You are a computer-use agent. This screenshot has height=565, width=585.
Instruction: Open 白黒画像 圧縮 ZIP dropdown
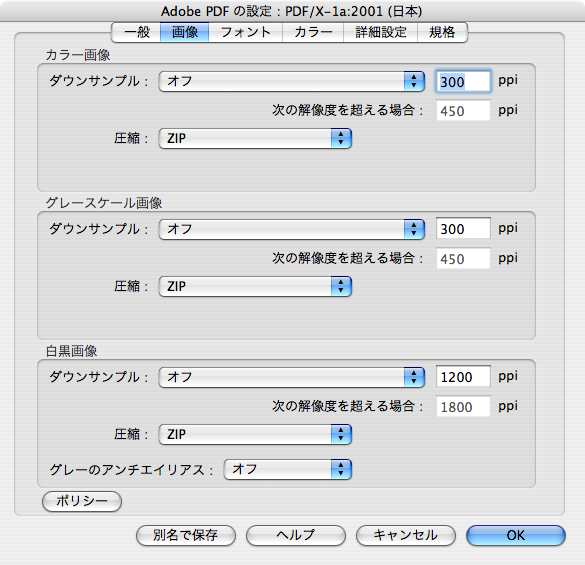[255, 434]
